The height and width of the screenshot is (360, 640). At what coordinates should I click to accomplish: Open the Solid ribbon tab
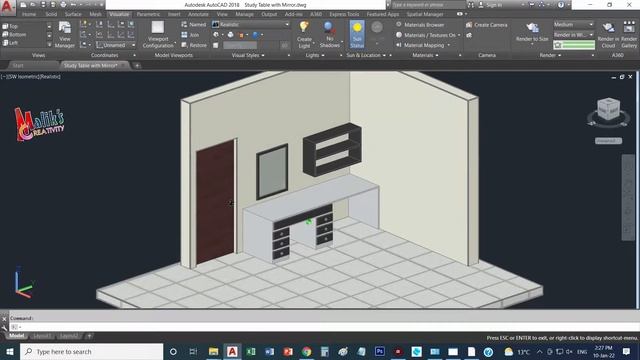tap(51, 14)
